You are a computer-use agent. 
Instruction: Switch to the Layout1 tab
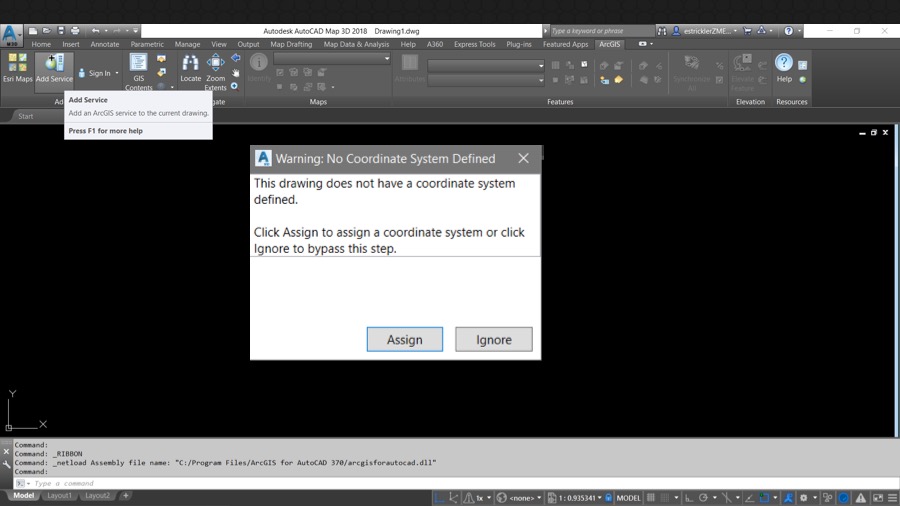[x=59, y=496]
